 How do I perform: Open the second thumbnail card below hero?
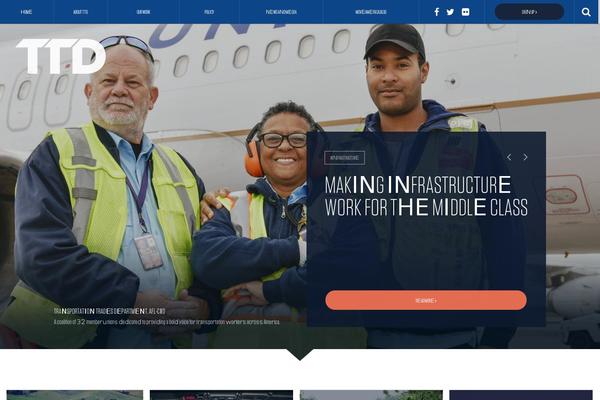(221, 395)
